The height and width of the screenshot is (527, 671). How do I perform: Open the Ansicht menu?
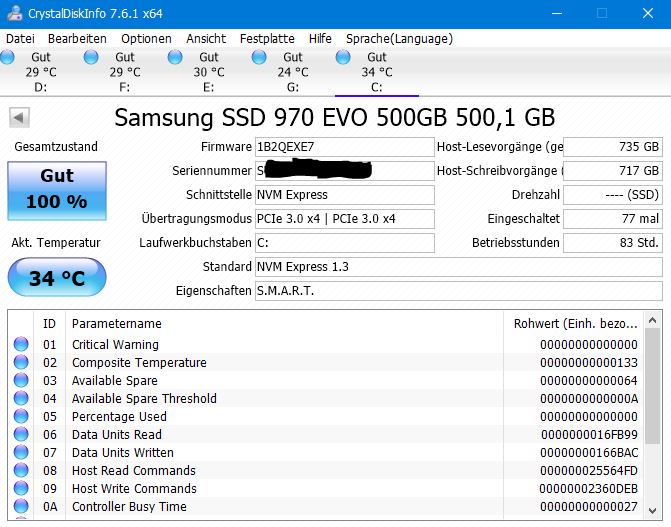click(206, 39)
